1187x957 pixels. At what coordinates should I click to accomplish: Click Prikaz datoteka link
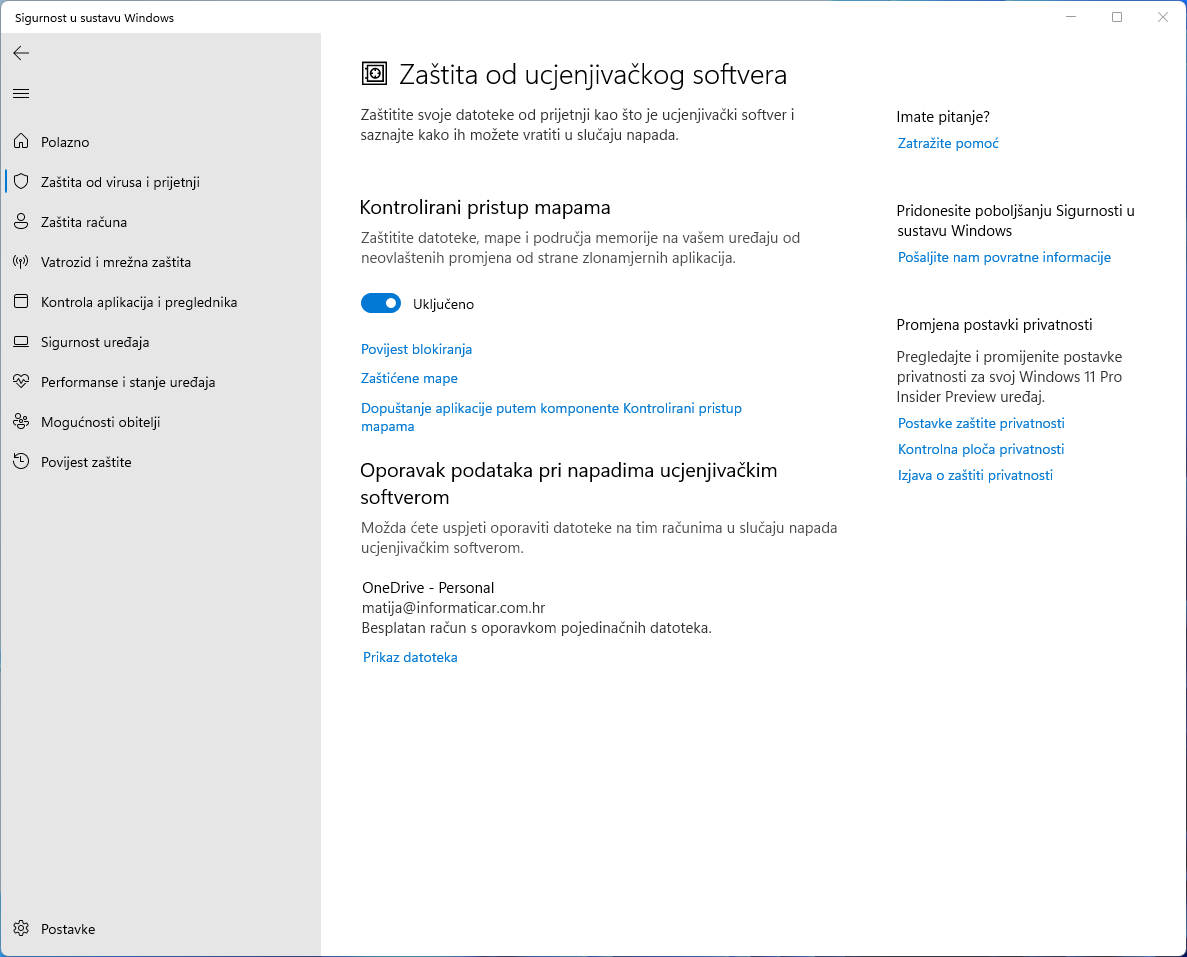point(410,657)
